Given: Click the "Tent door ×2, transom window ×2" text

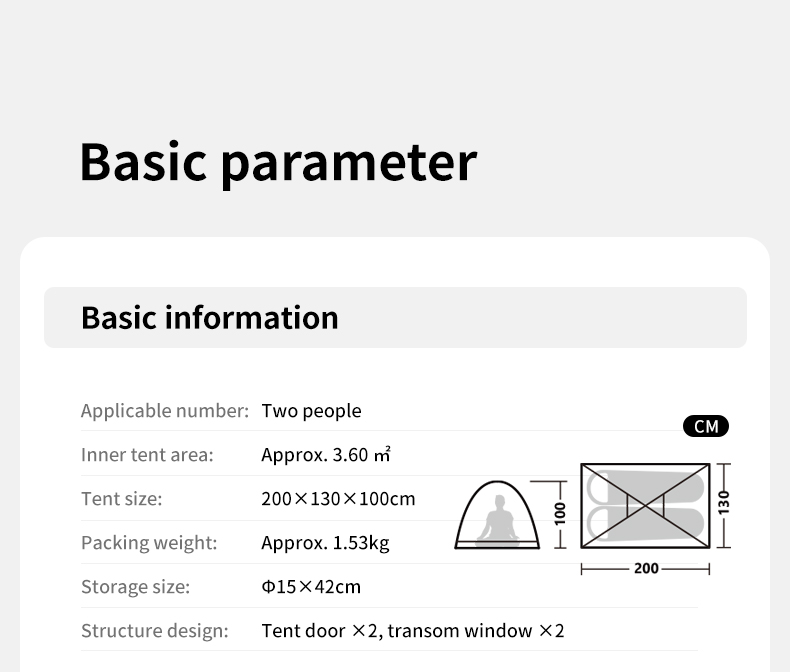Looking at the screenshot, I should (x=413, y=631).
